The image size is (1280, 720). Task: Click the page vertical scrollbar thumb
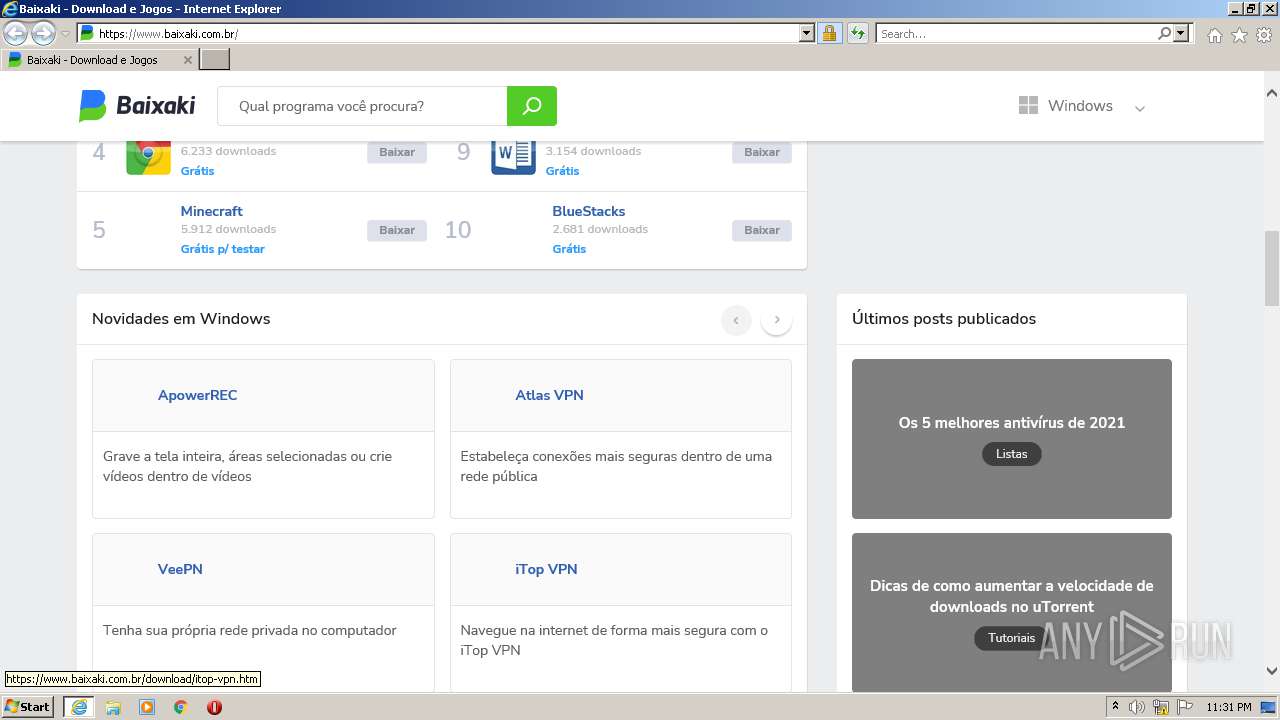[1272, 268]
